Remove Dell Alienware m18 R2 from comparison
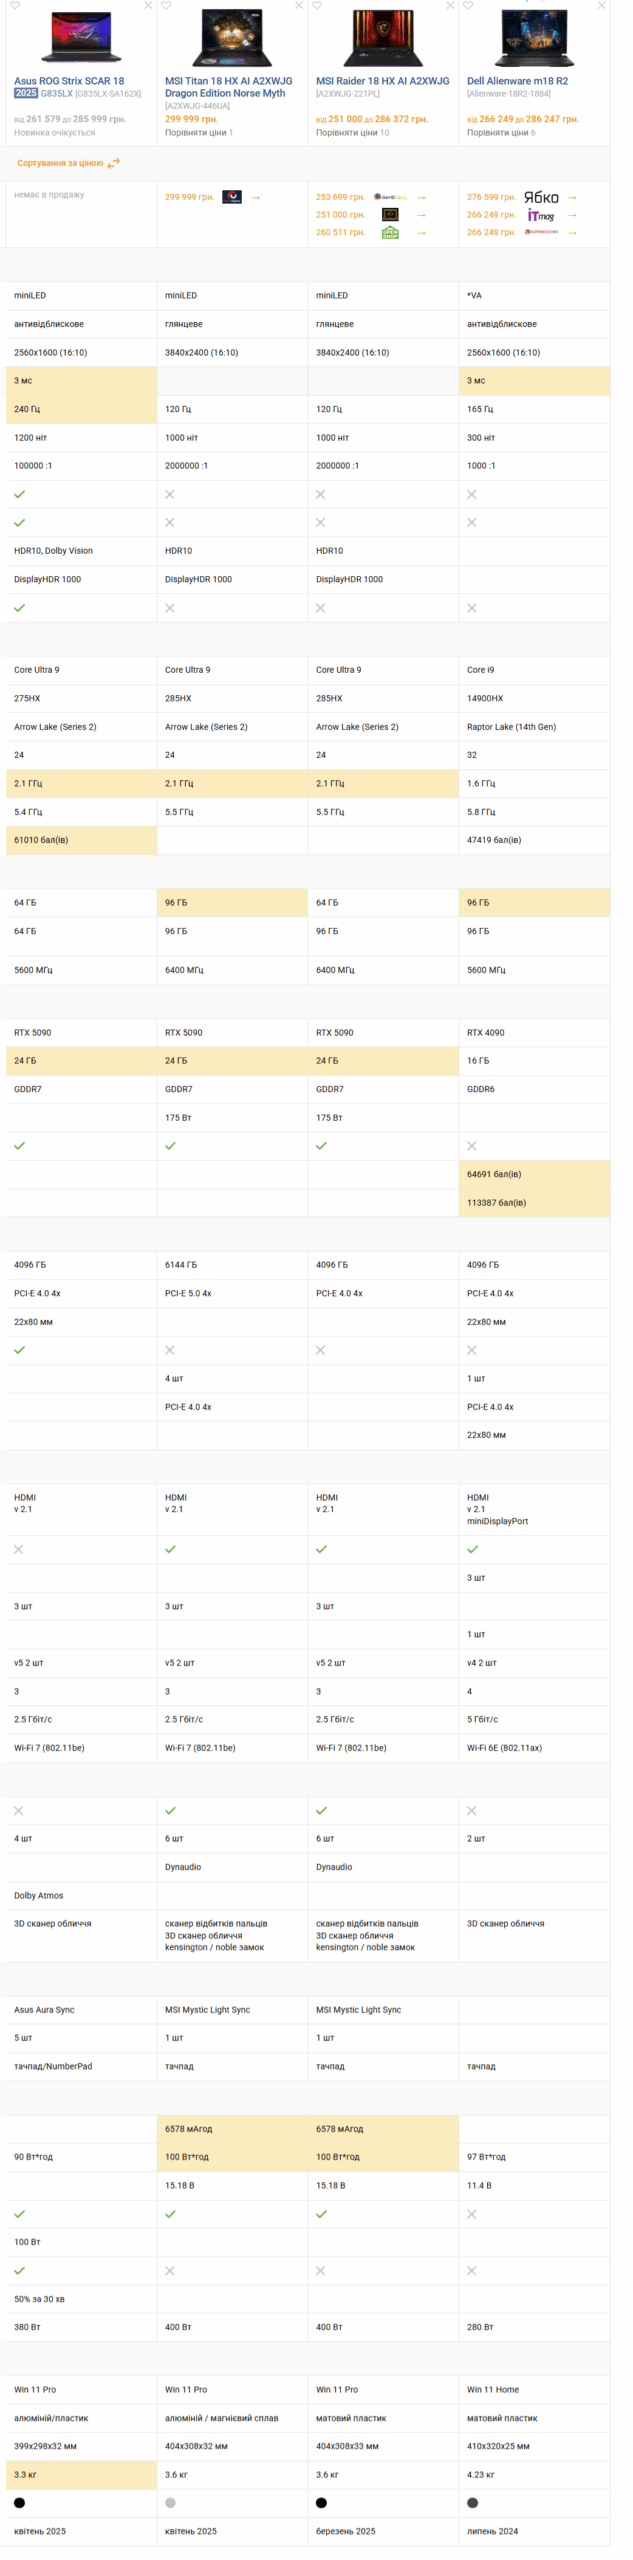Screen dimensions: 633x2560 click(x=601, y=6)
